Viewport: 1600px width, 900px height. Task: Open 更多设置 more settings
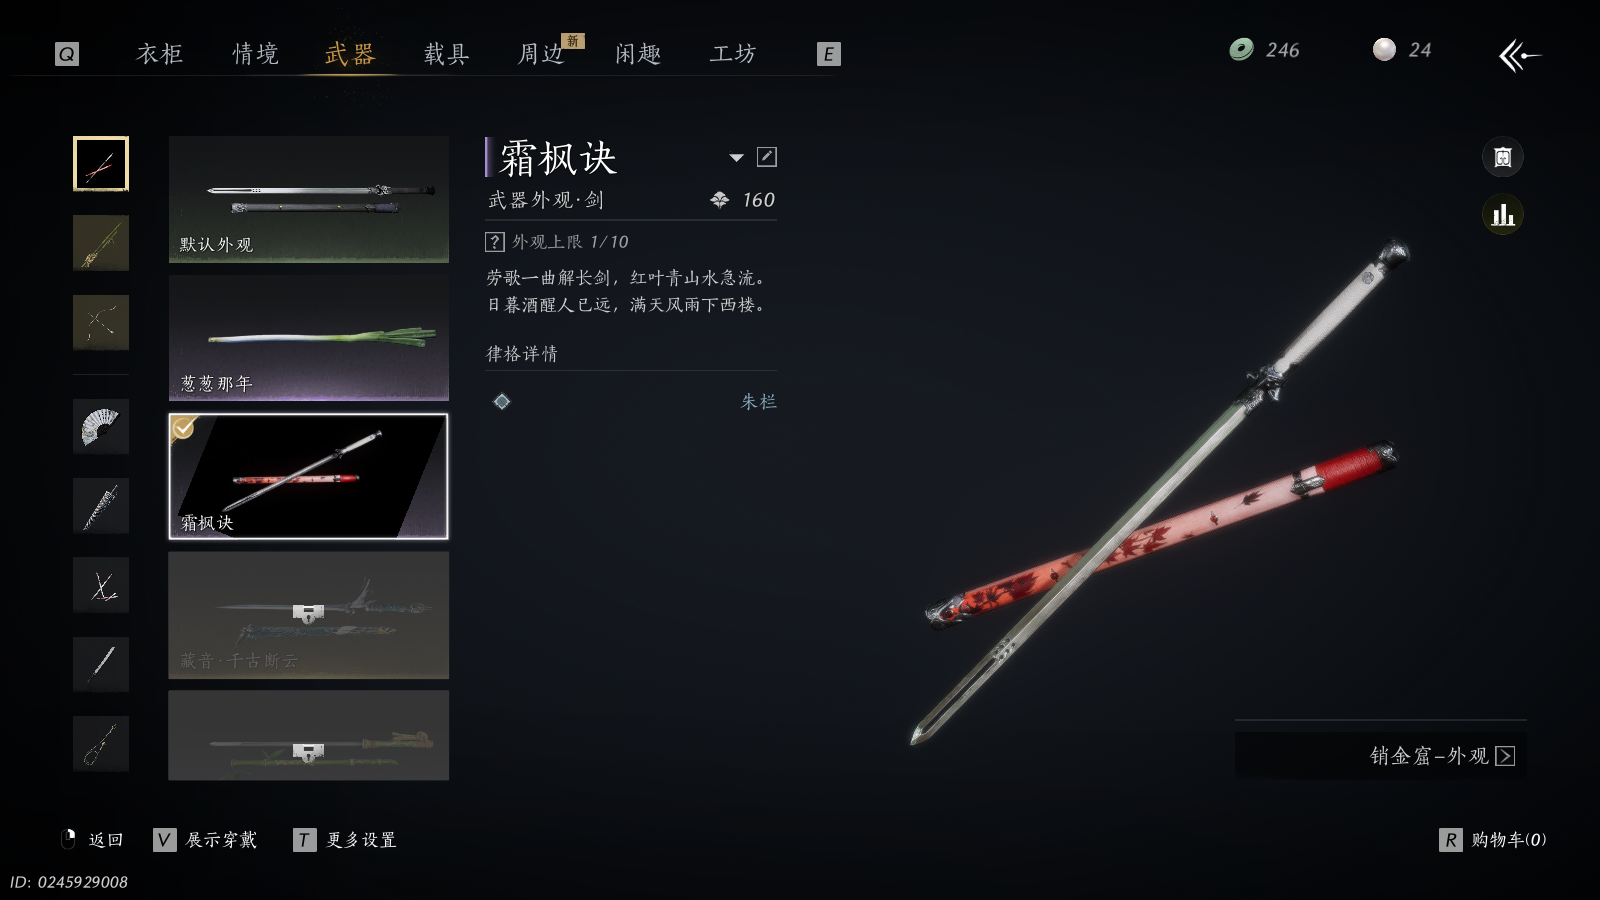coord(345,840)
